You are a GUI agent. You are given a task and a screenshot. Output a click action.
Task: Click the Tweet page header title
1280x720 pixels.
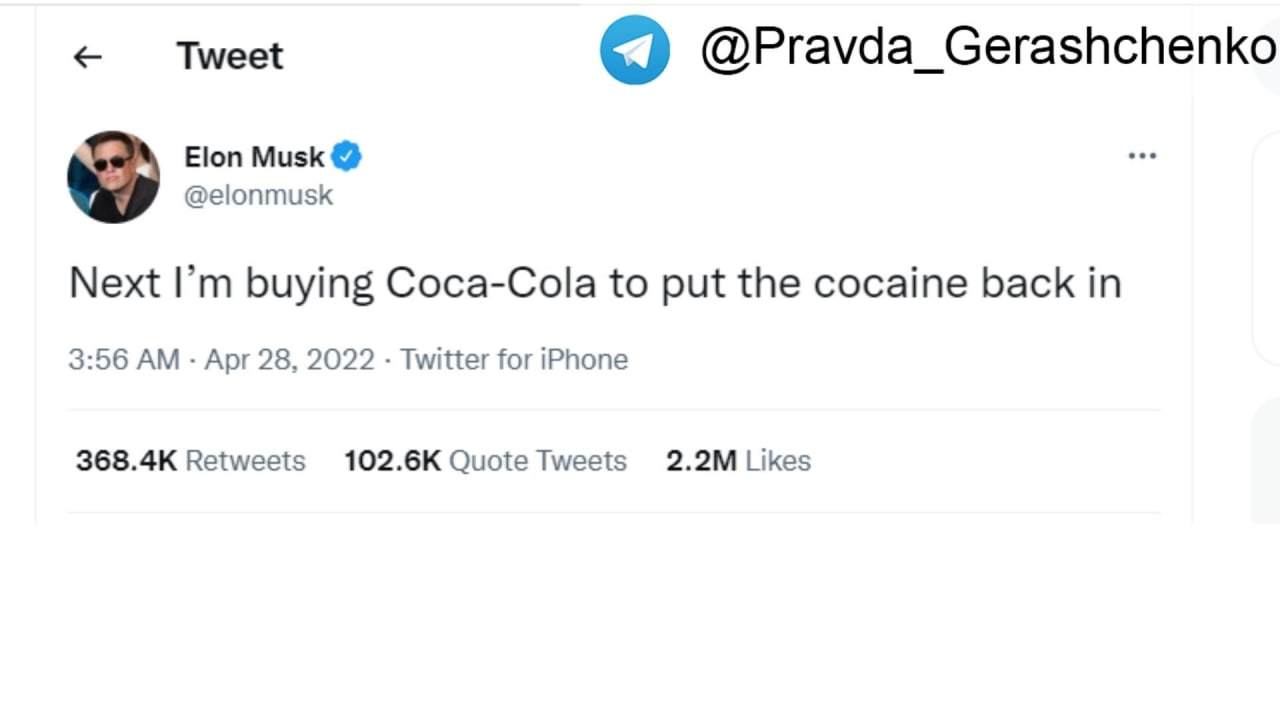[230, 56]
